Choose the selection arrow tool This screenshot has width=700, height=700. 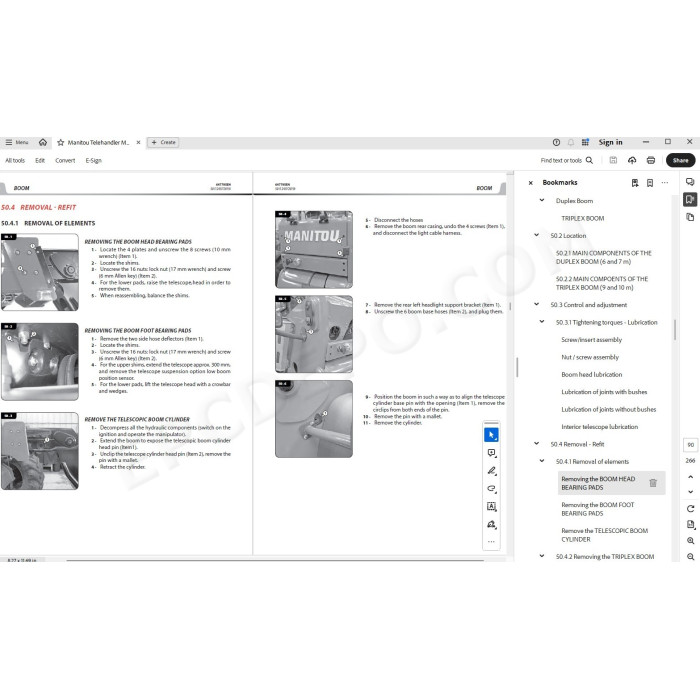click(492, 435)
